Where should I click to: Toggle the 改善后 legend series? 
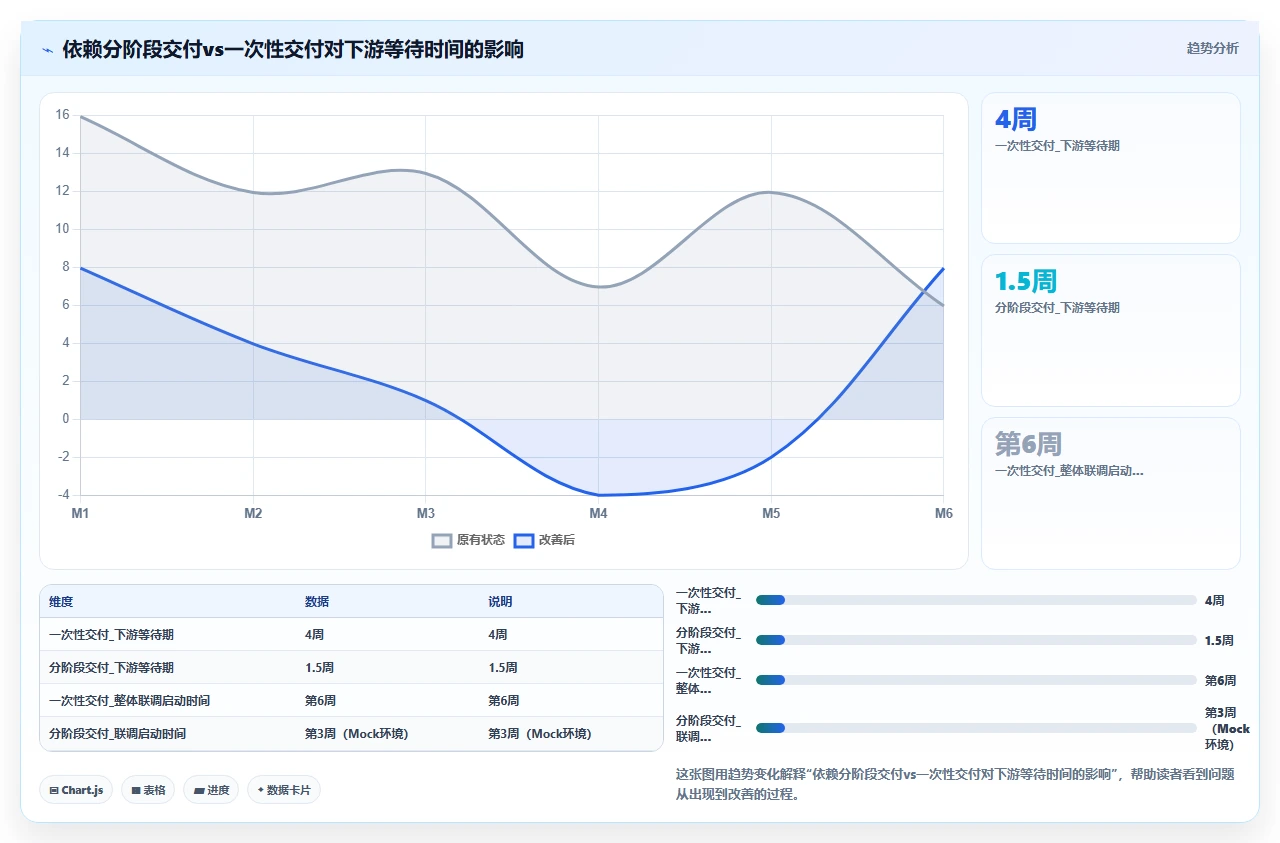[544, 540]
